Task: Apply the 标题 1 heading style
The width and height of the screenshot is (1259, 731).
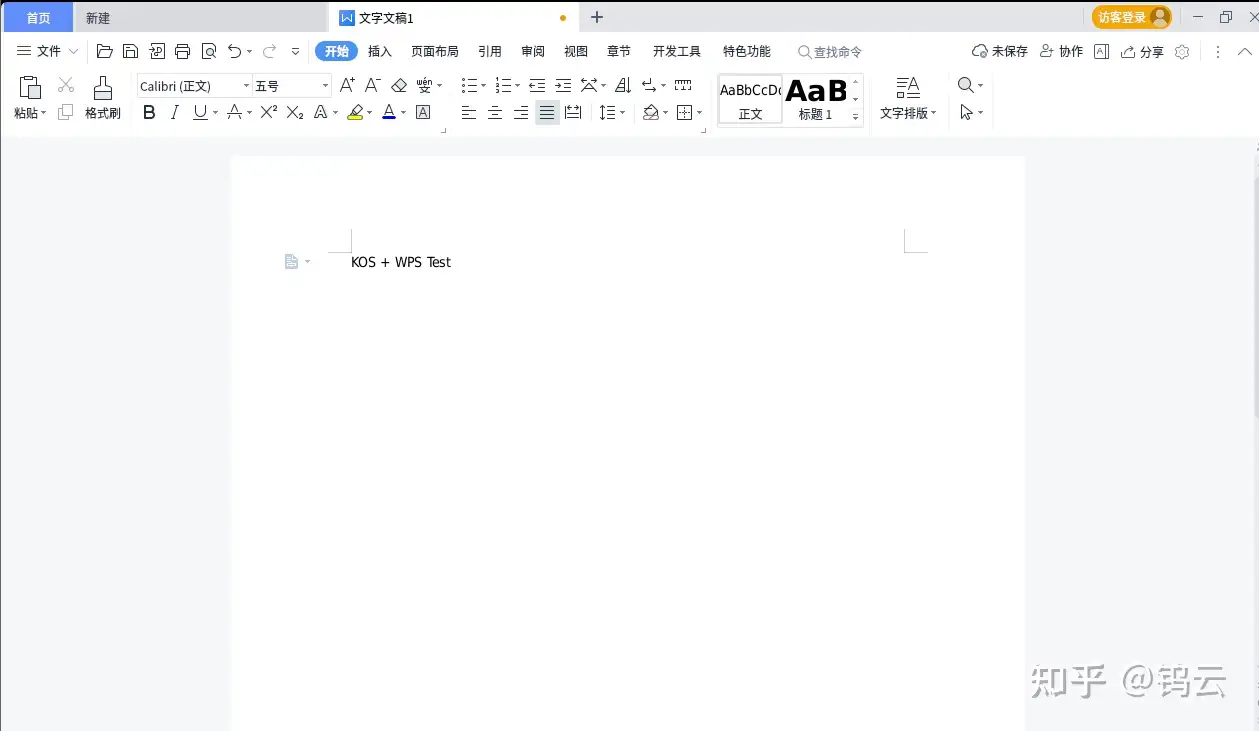Action: pos(815,99)
